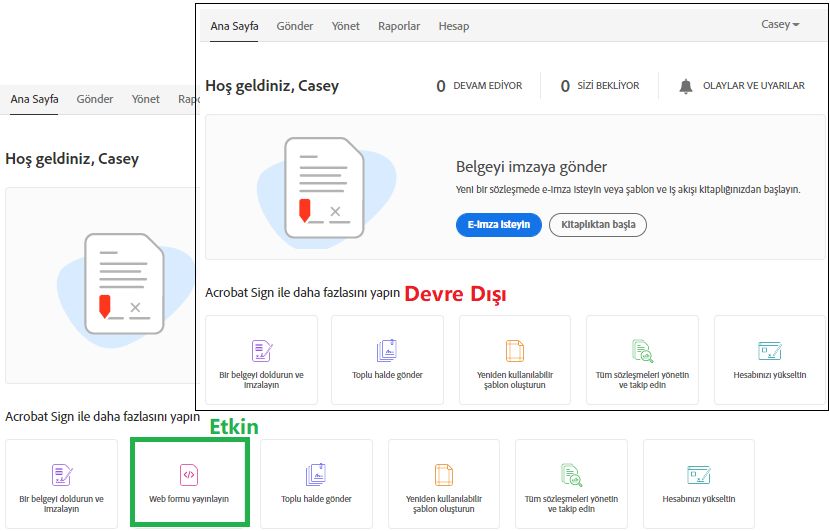Open Yönet tab in background window
This screenshot has width=830, height=531.
pos(146,99)
